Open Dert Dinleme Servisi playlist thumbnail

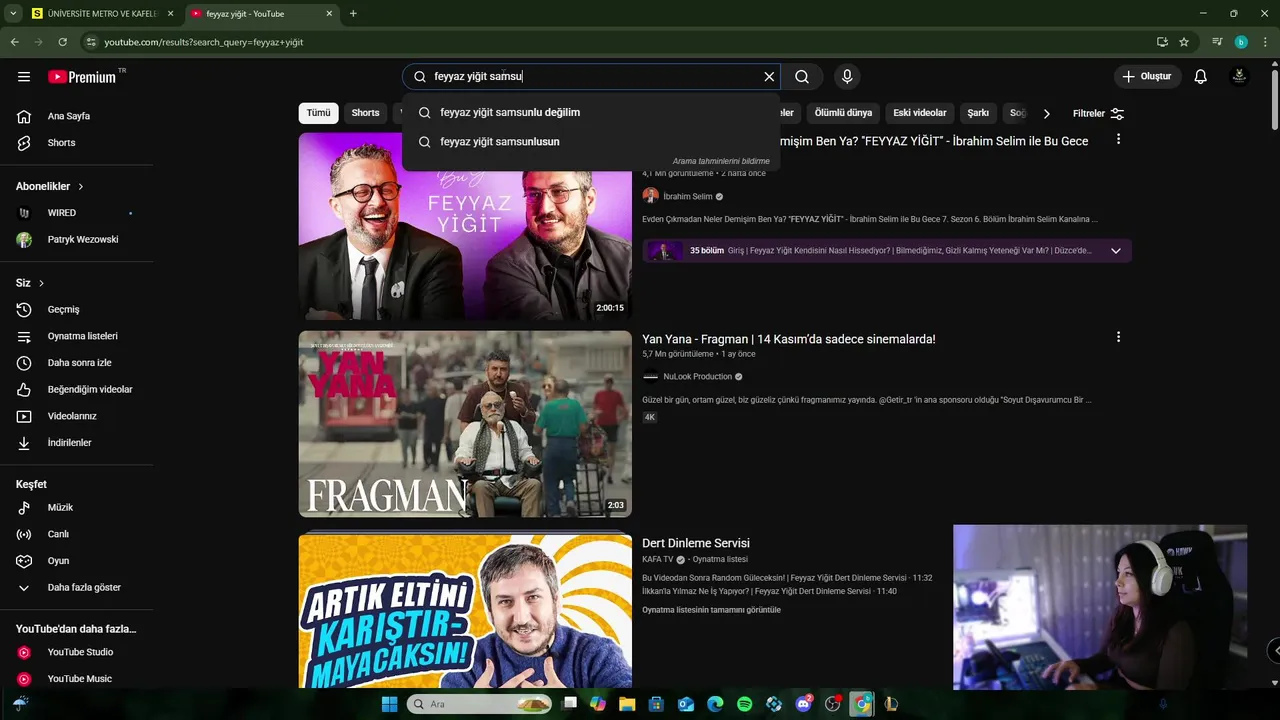click(x=465, y=611)
